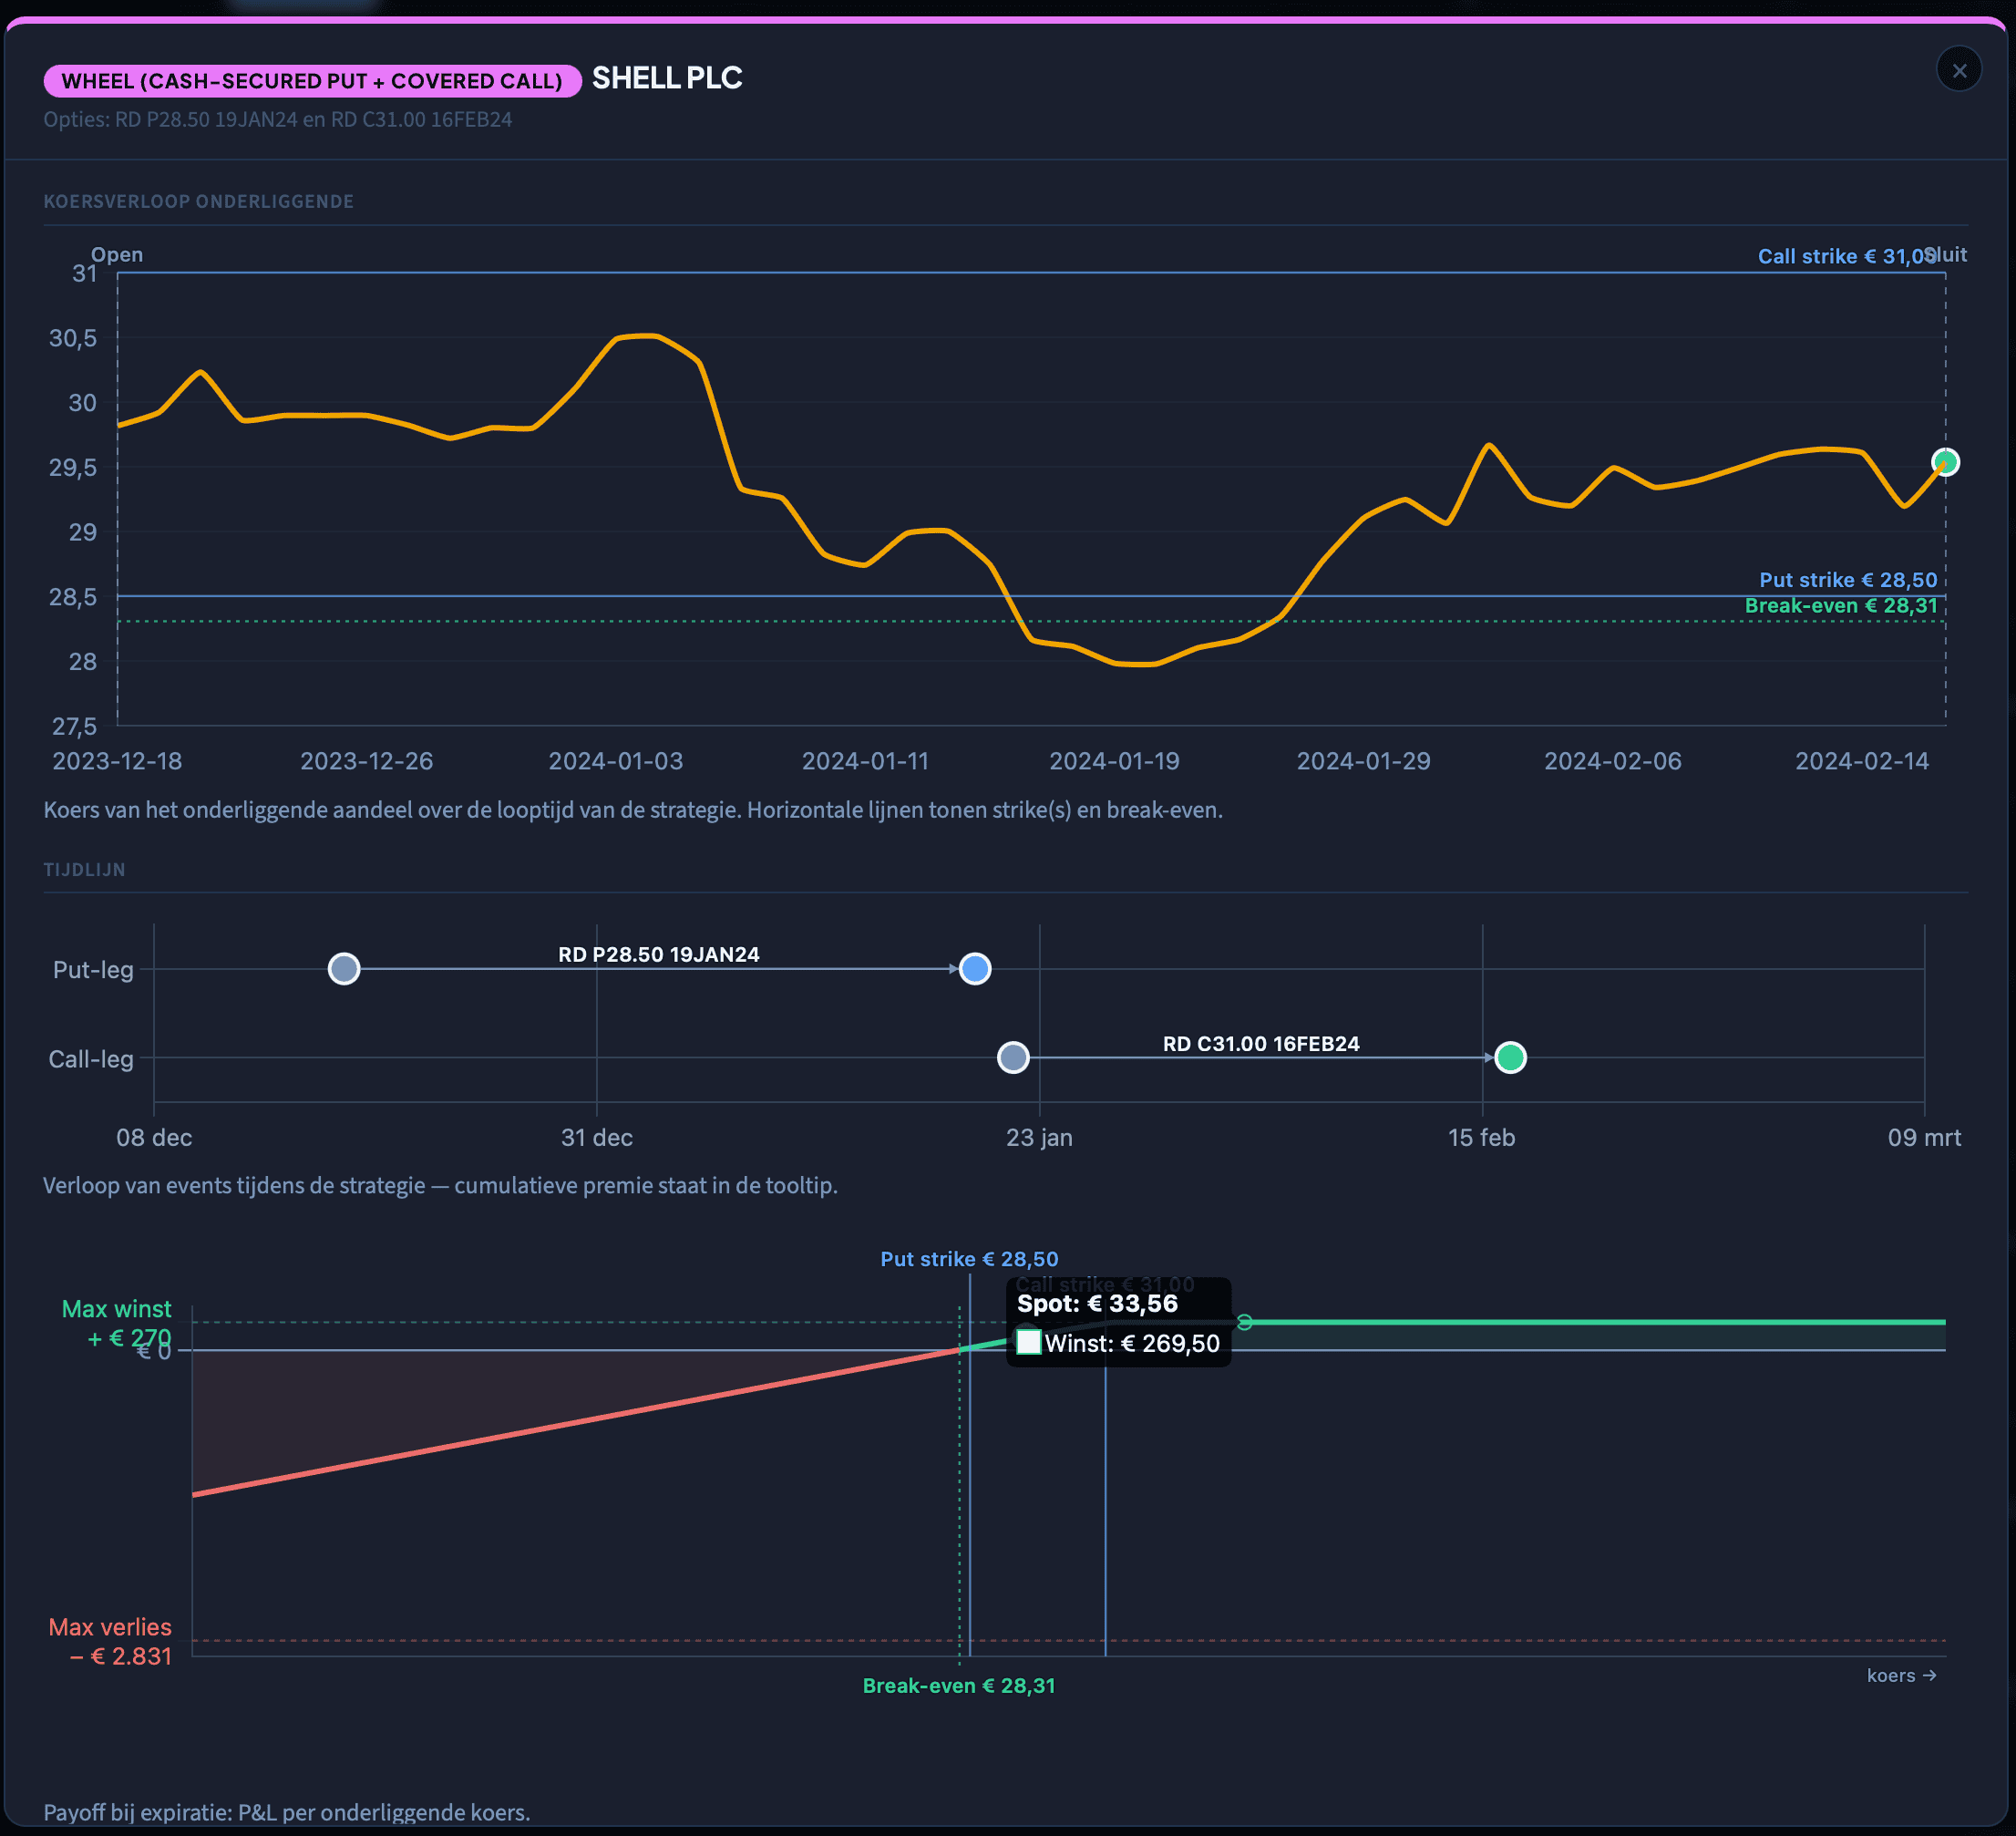
Task: Click the '− € 2.831' max loss value
Action: (121, 1656)
